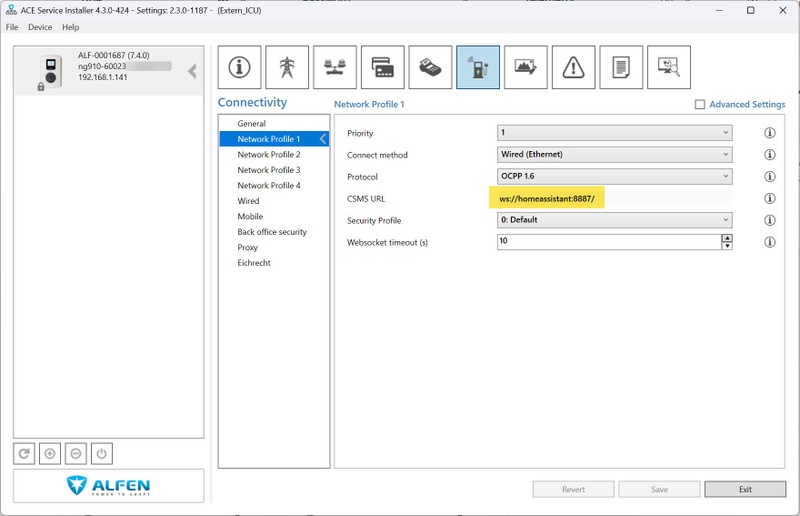Image resolution: width=800 pixels, height=516 pixels.
Task: Open the display image settings icon
Action: click(x=526, y=67)
